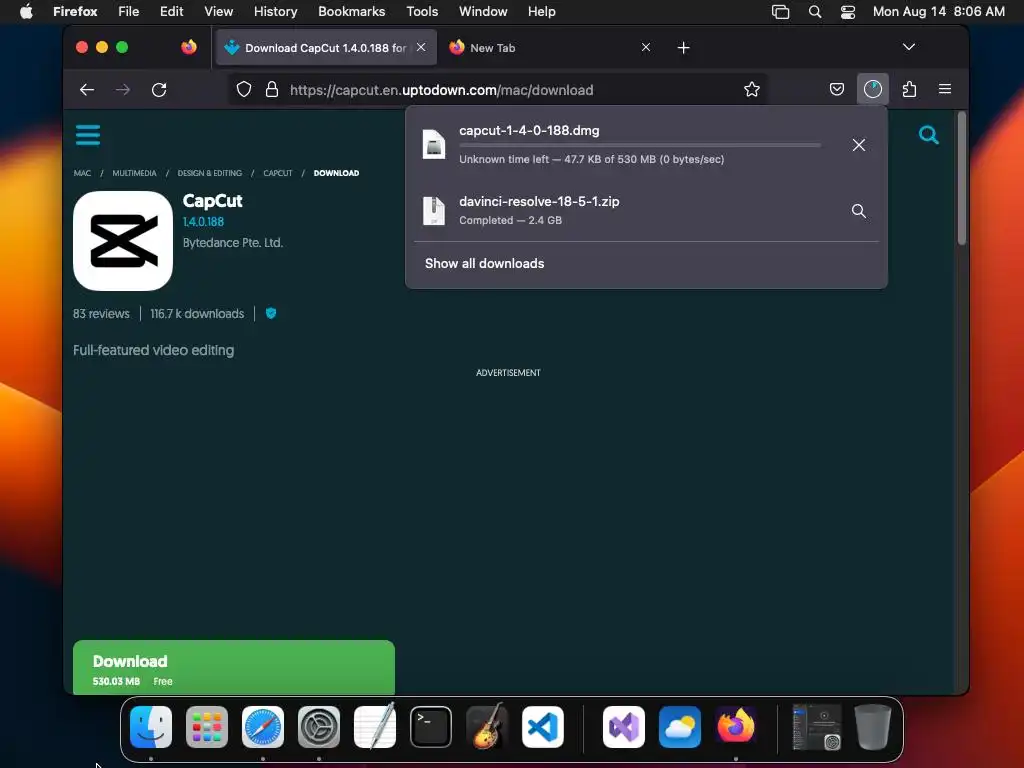Expand the list all tabs chevron

[x=908, y=47]
